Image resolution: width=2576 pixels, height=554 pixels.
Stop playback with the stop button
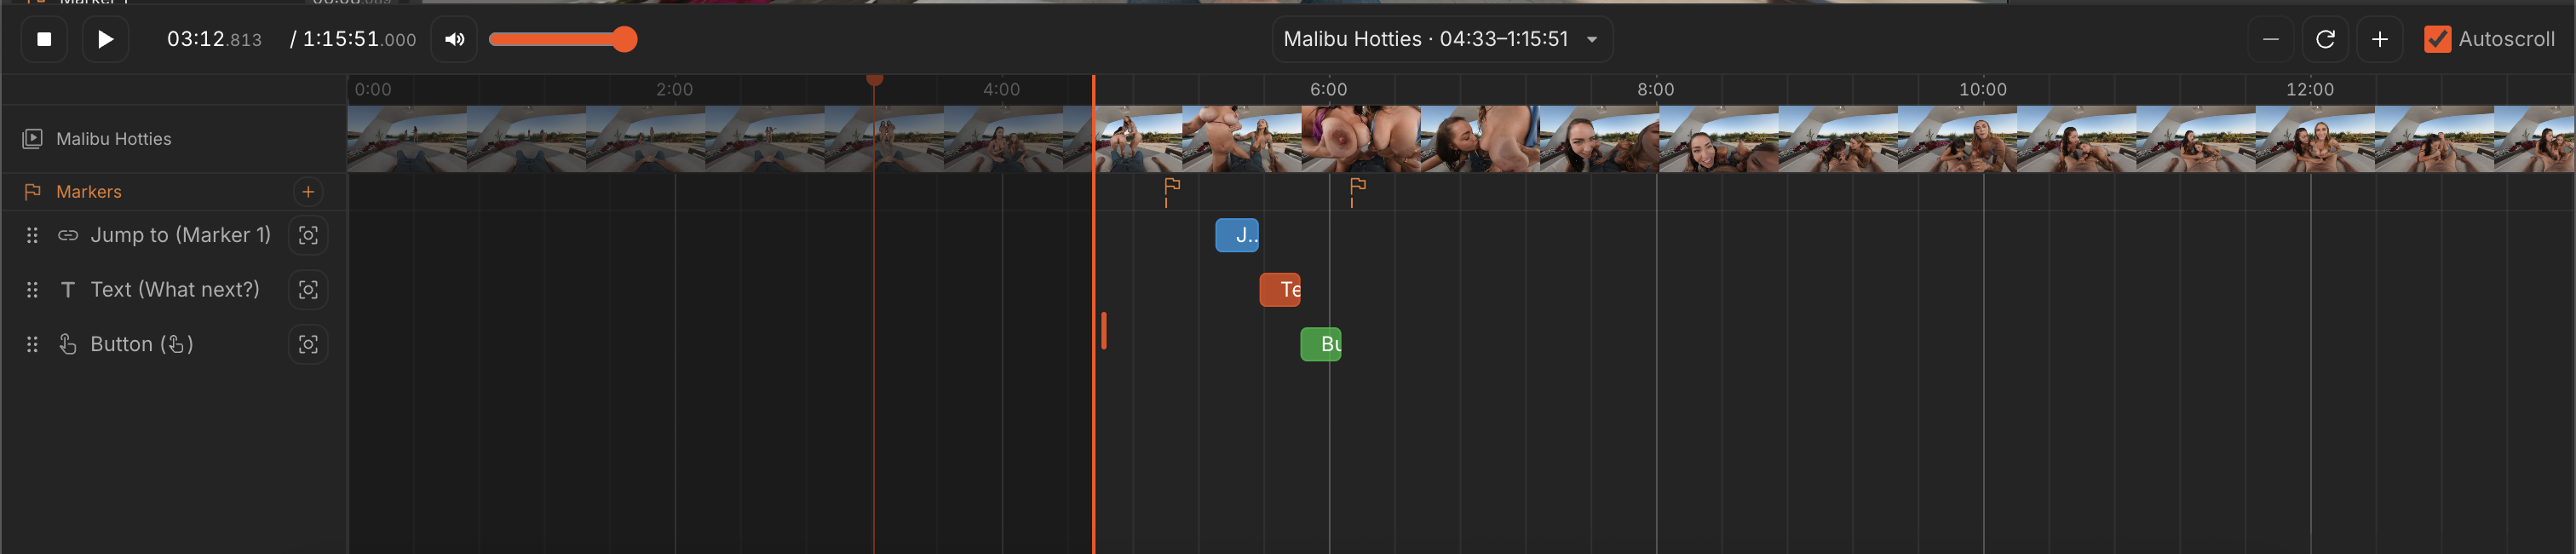click(x=44, y=39)
